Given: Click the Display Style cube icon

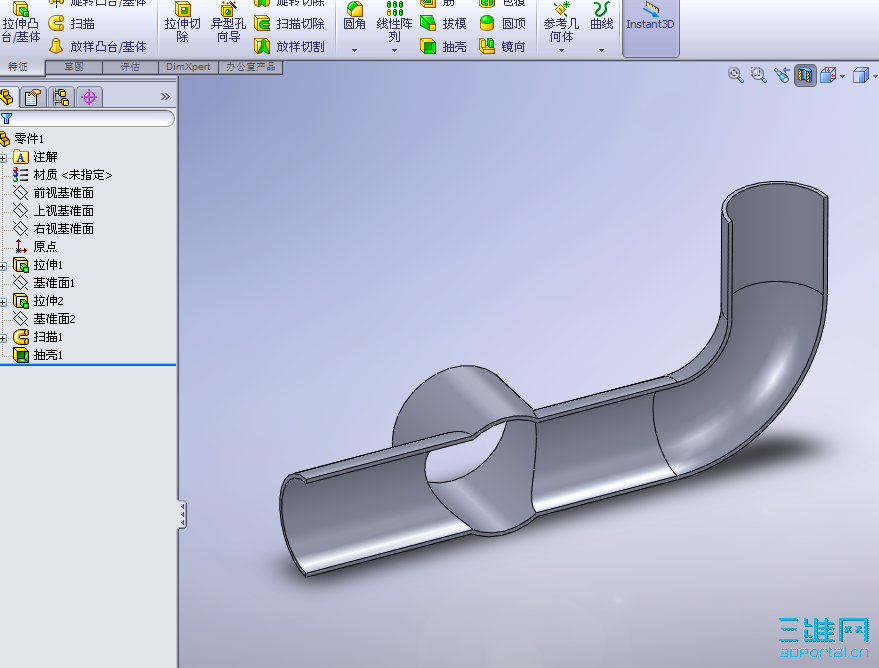Looking at the screenshot, I should (861, 75).
